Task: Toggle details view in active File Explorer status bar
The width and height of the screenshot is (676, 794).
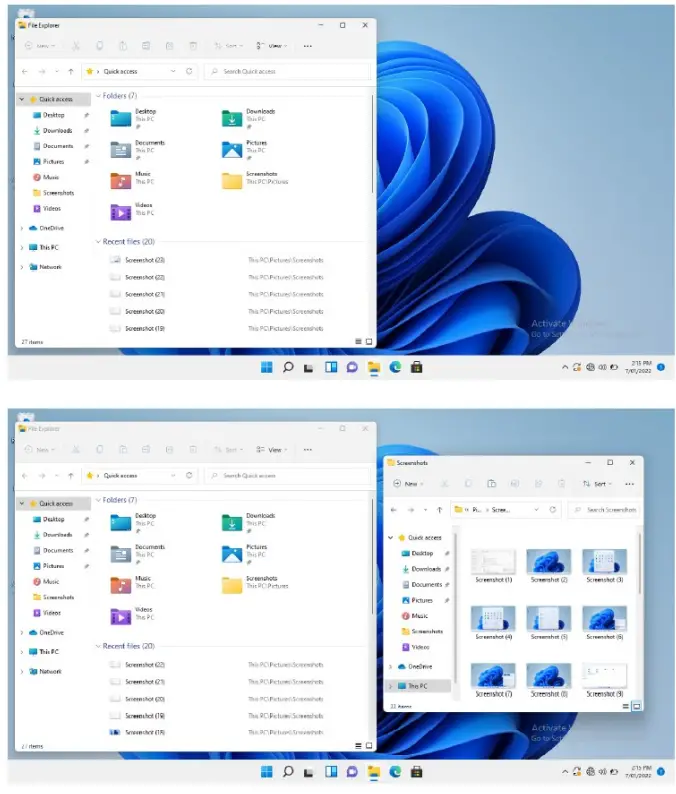Action: click(358, 342)
